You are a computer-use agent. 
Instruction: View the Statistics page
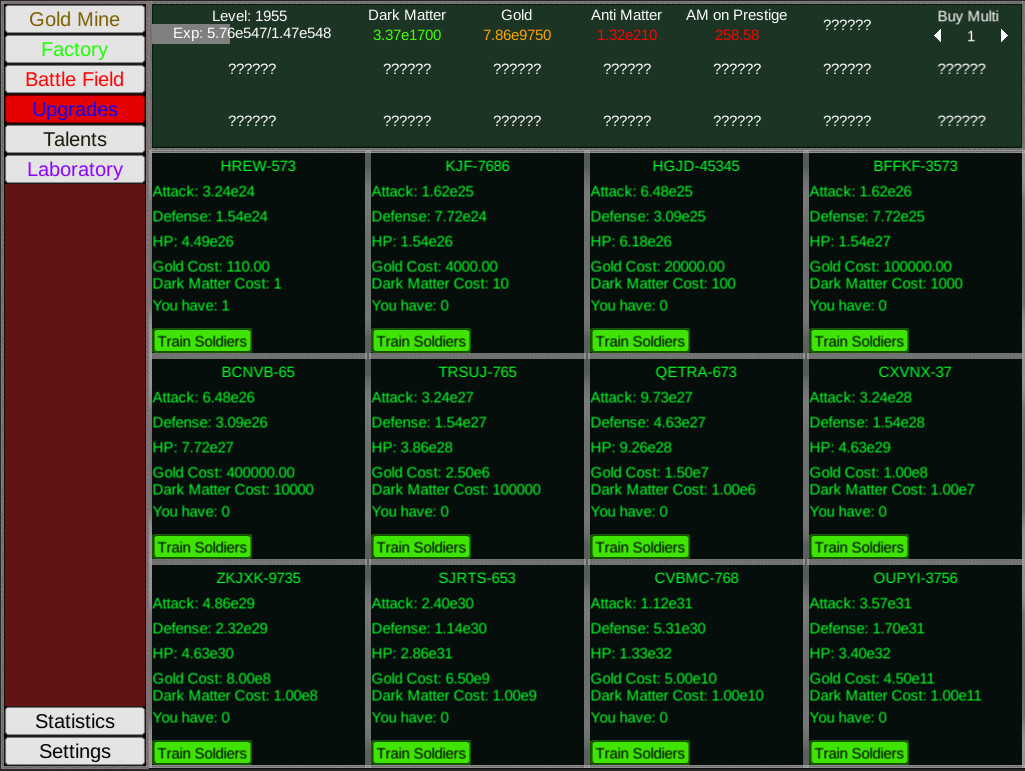(75, 721)
